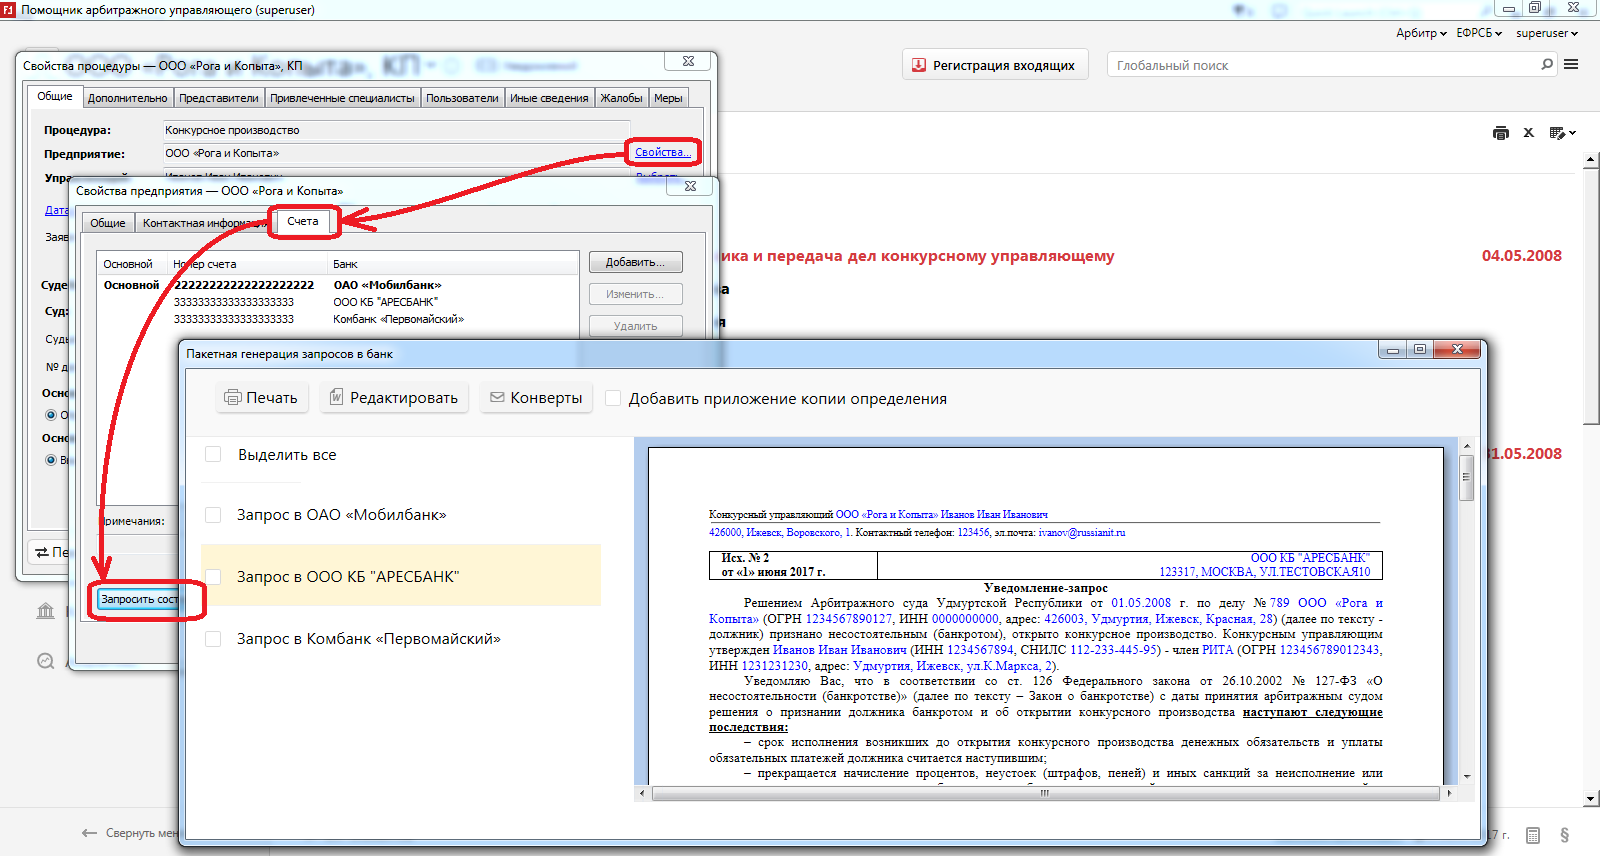Expand the 'Арбитр' dropdown menu

[x=1421, y=33]
